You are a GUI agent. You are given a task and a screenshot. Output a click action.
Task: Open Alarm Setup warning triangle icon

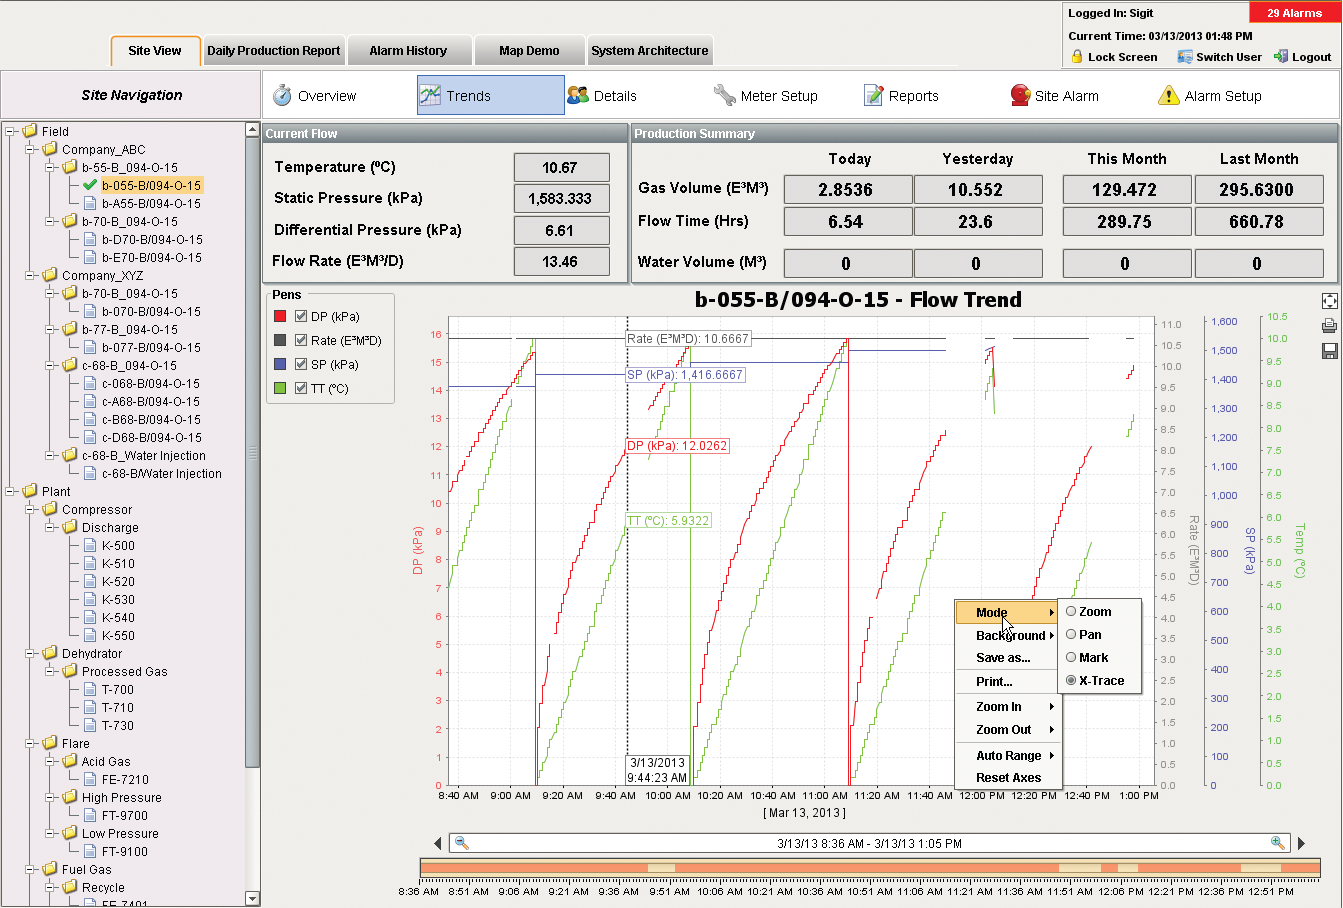[1168, 95]
